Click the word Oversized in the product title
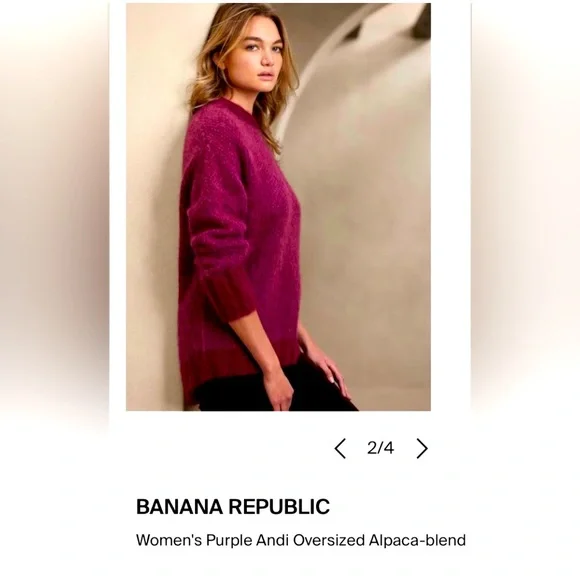 329,540
